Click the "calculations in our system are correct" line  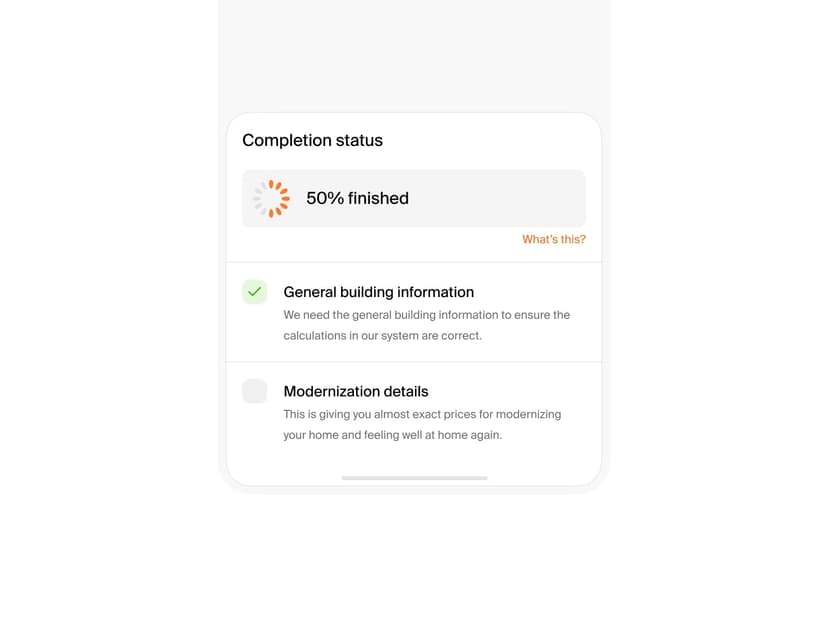[x=382, y=336]
